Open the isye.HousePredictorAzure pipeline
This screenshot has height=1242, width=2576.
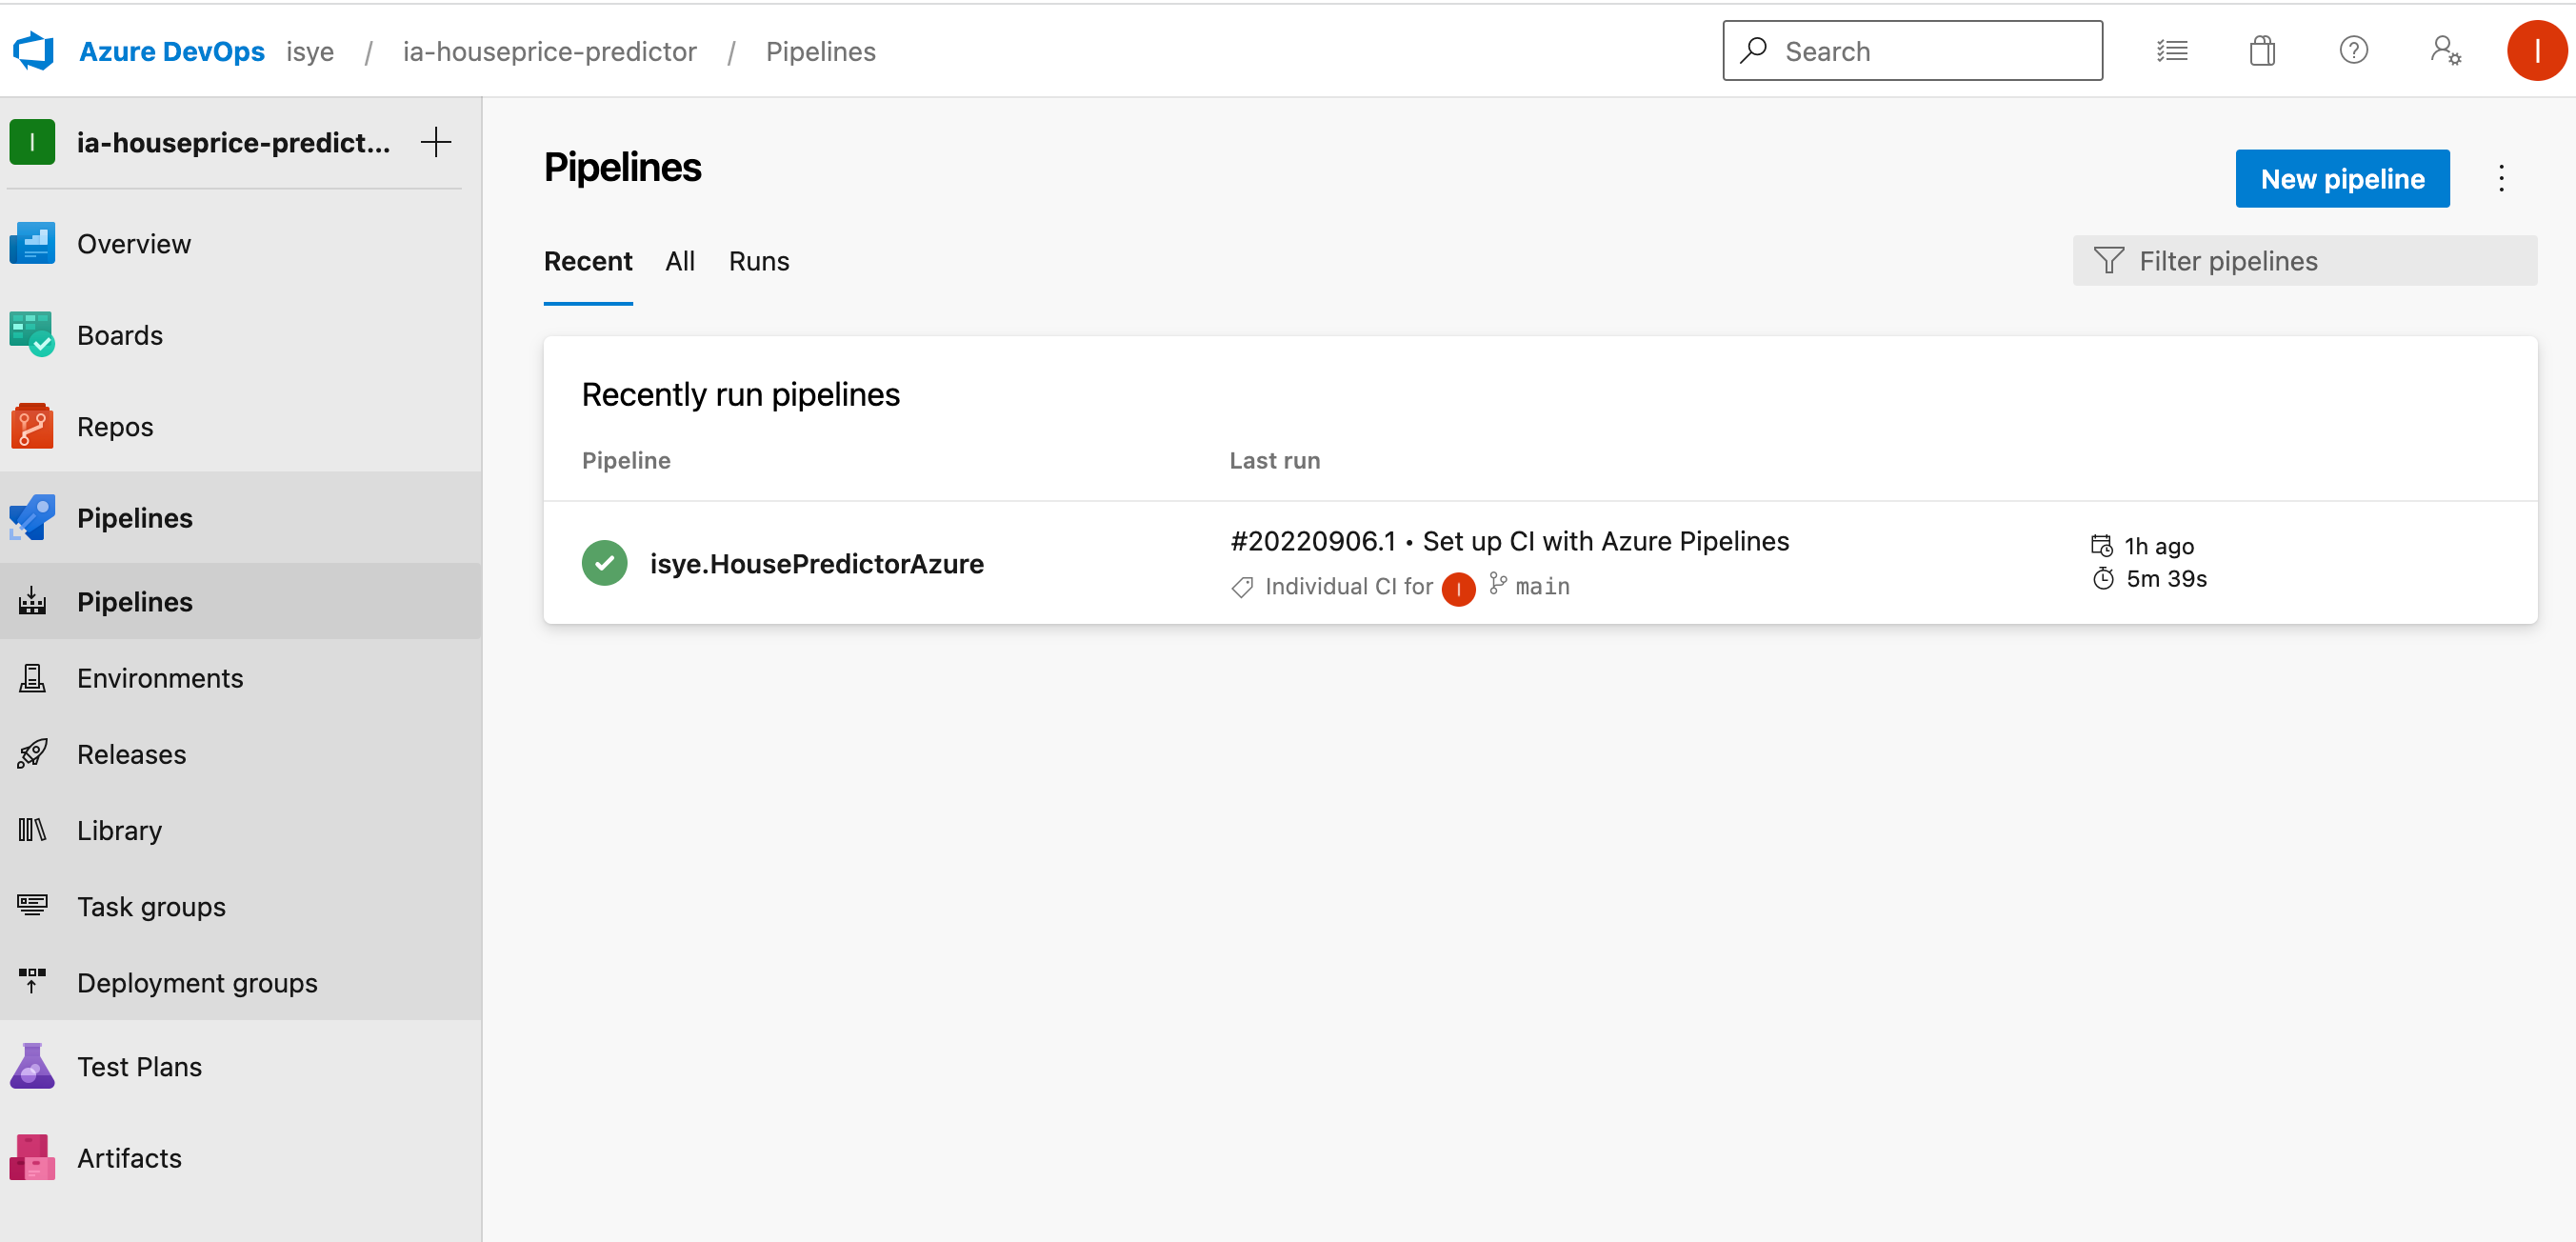pyautogui.click(x=817, y=563)
